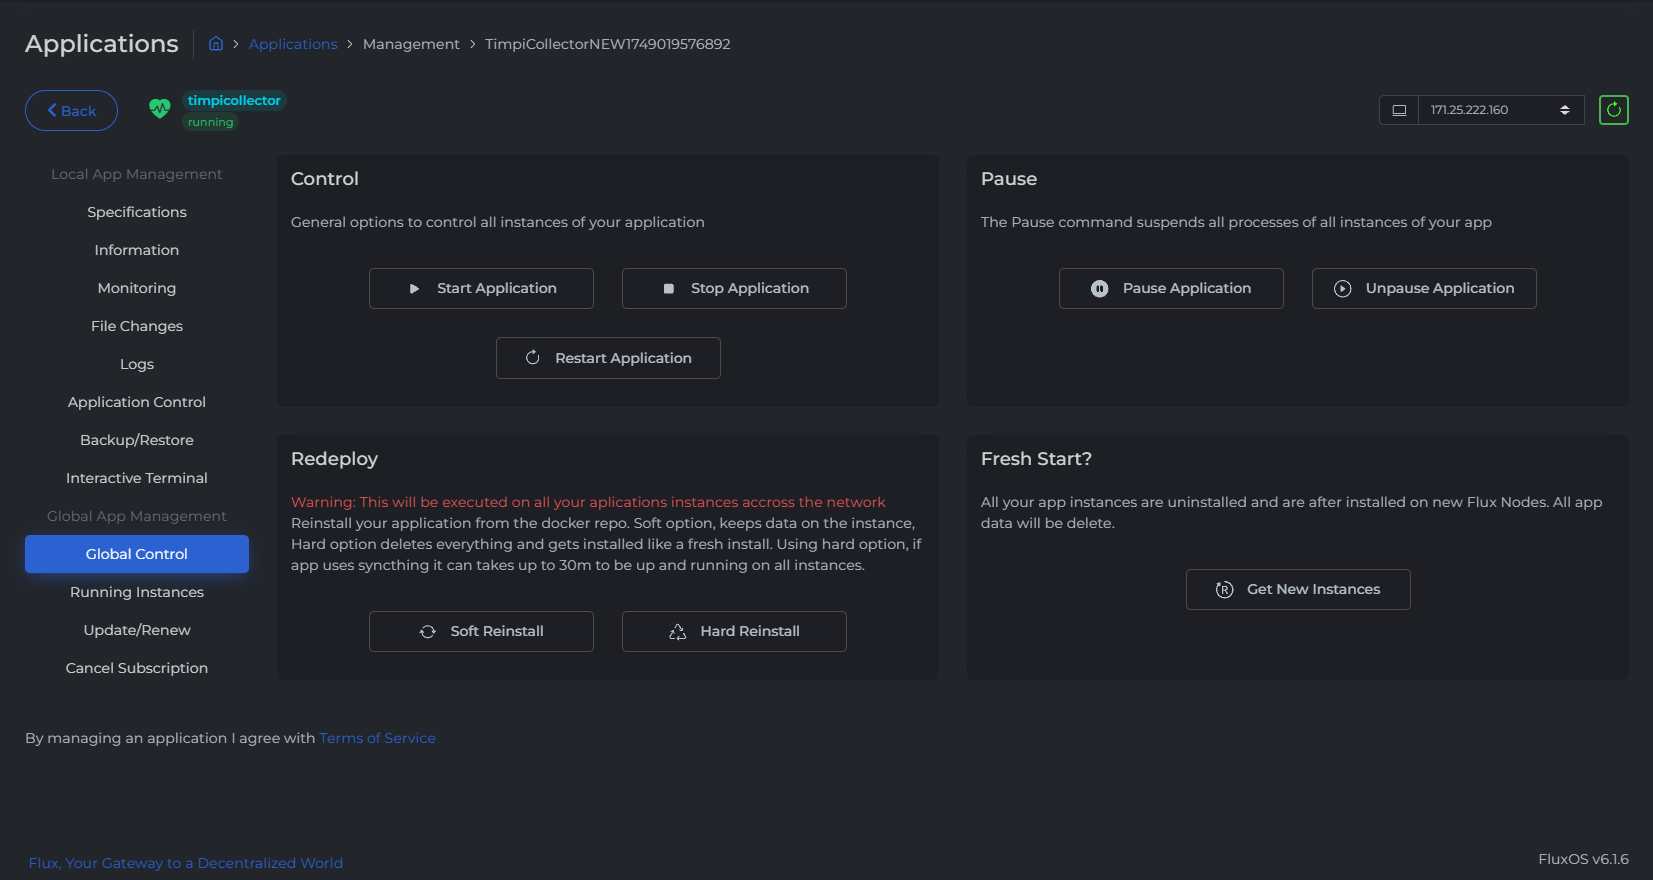Trigger a Hard Reinstall
1653x880 pixels.
[734, 632]
